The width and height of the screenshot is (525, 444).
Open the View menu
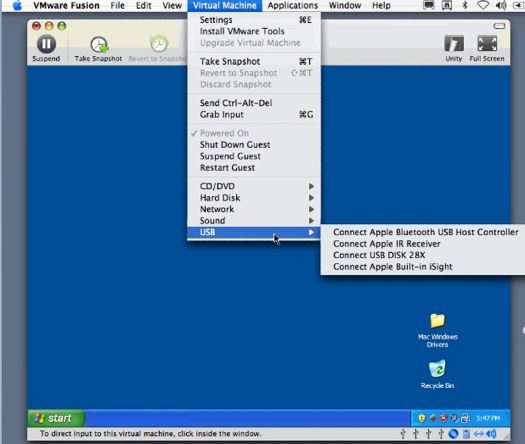click(172, 6)
